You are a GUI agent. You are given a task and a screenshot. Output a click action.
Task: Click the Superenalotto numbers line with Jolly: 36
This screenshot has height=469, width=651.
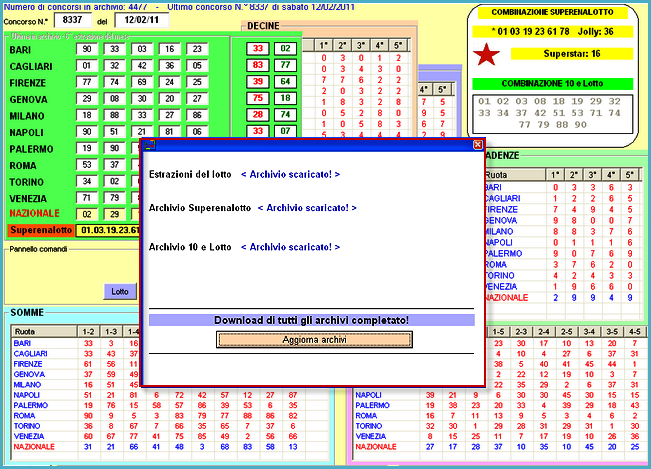(x=553, y=32)
